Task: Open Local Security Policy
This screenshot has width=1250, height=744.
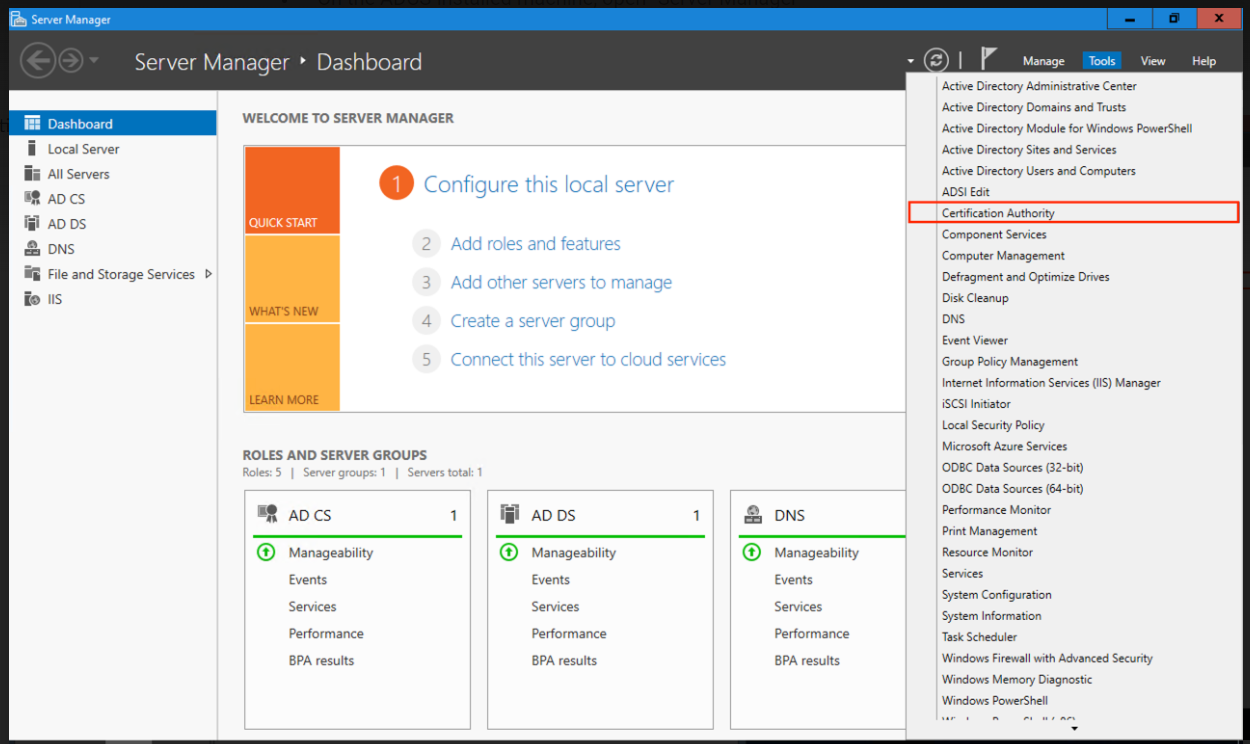Action: 993,425
